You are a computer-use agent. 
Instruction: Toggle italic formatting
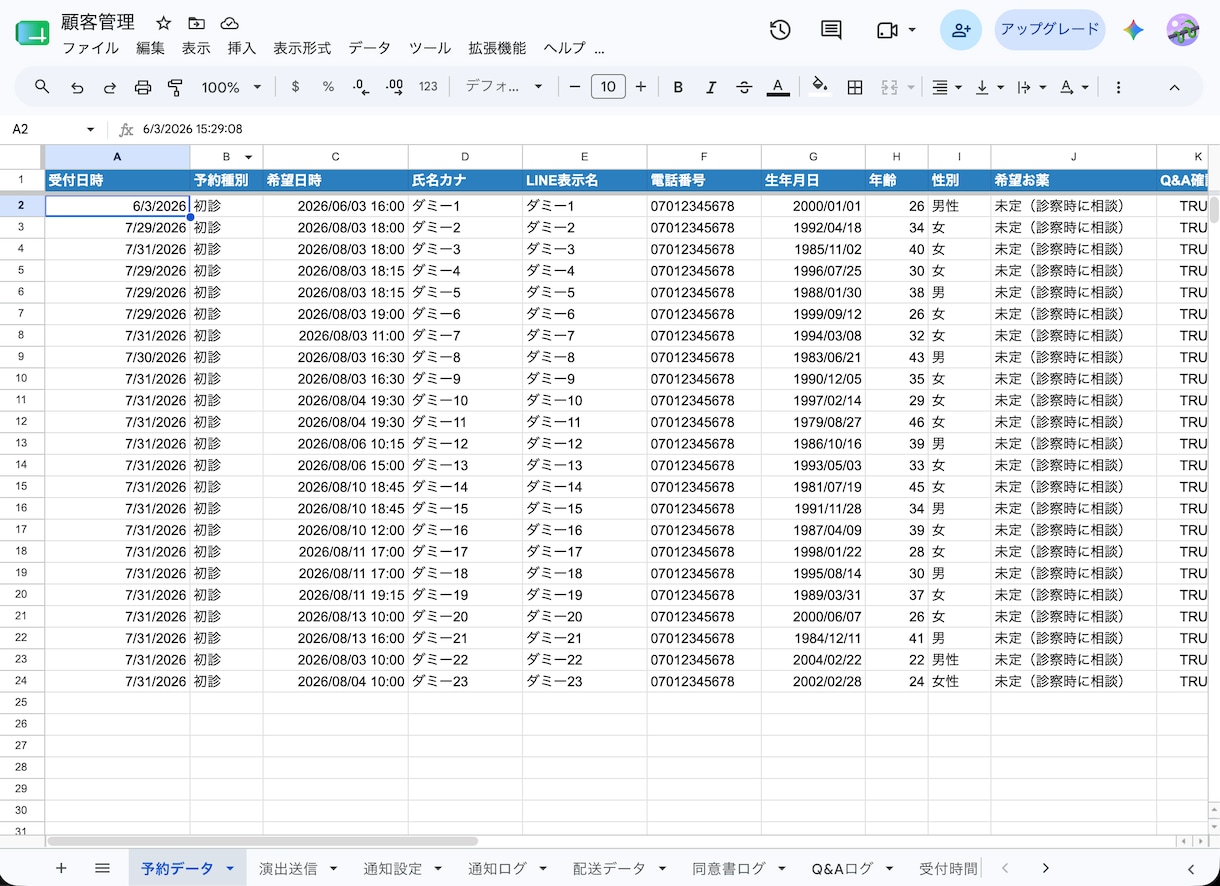pos(711,87)
